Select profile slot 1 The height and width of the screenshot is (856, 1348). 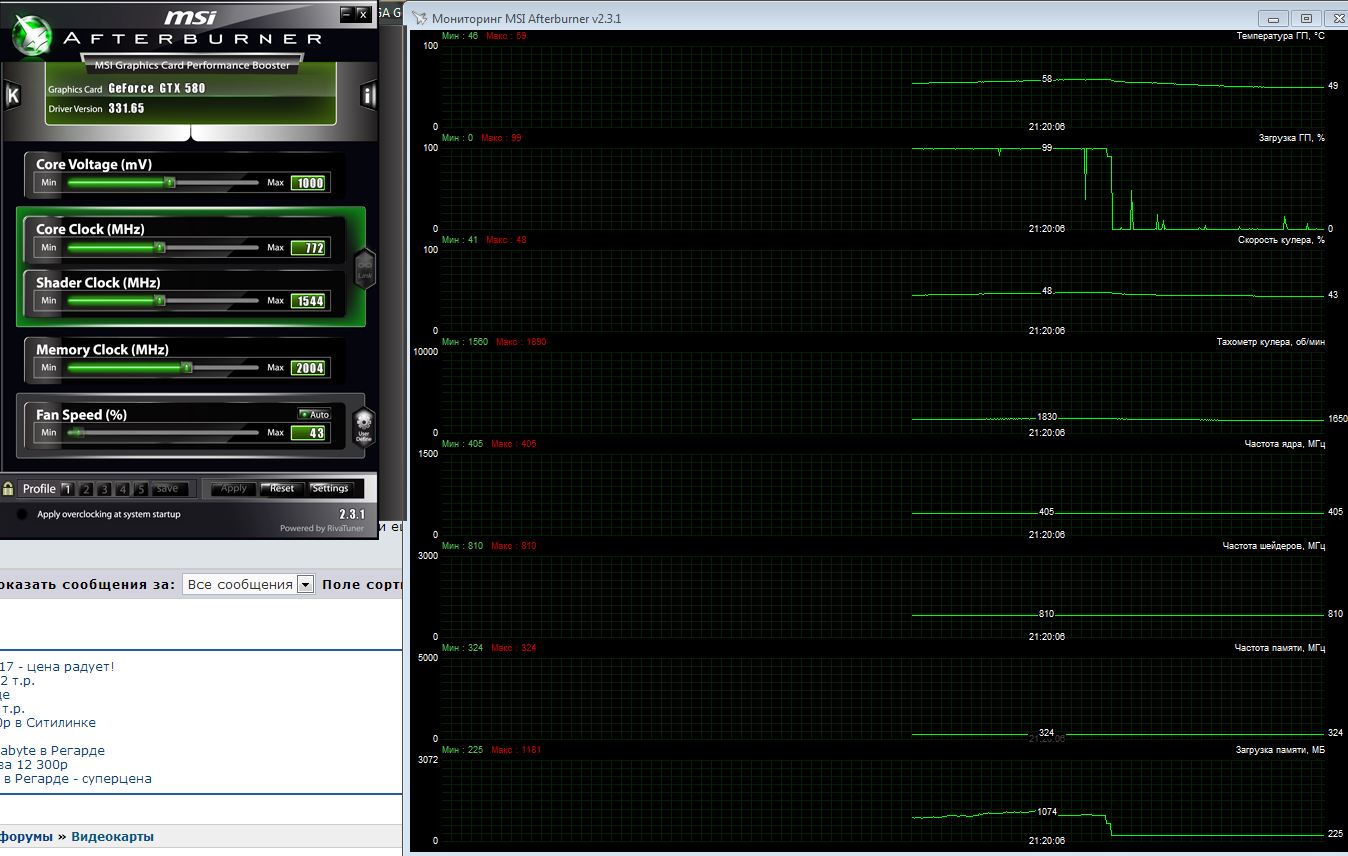point(67,489)
